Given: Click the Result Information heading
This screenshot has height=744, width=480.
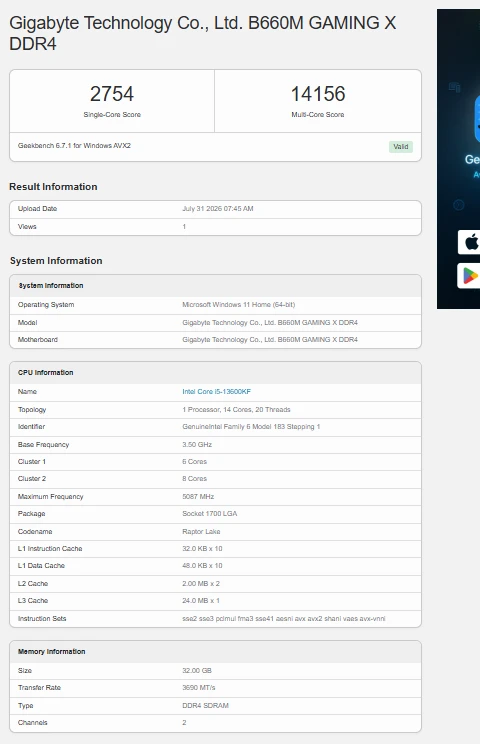Looking at the screenshot, I should (53, 186).
